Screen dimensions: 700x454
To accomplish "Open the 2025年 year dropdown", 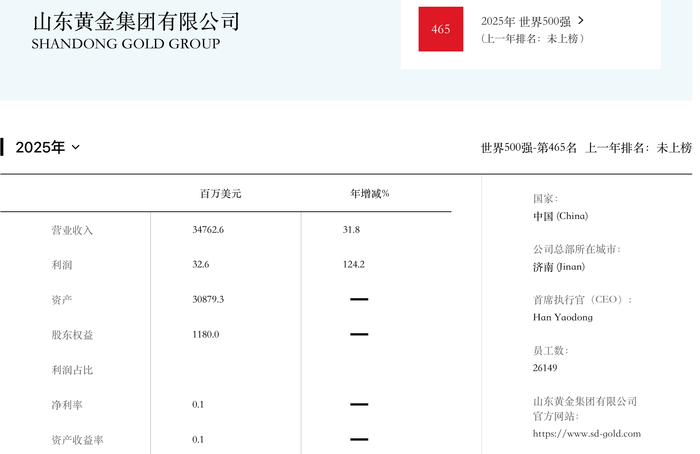I will point(47,147).
